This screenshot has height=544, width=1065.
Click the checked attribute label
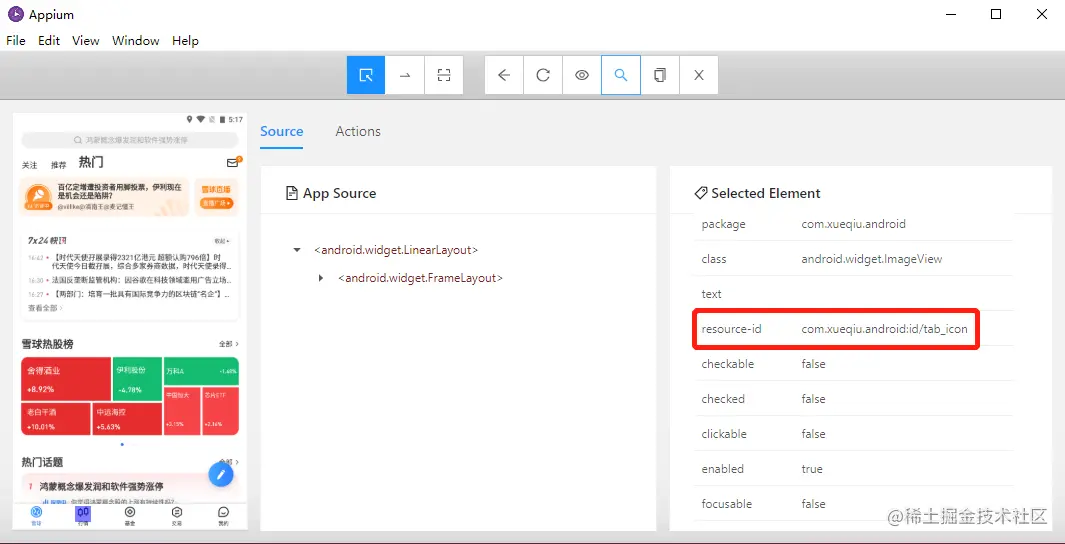pyautogui.click(x=723, y=399)
